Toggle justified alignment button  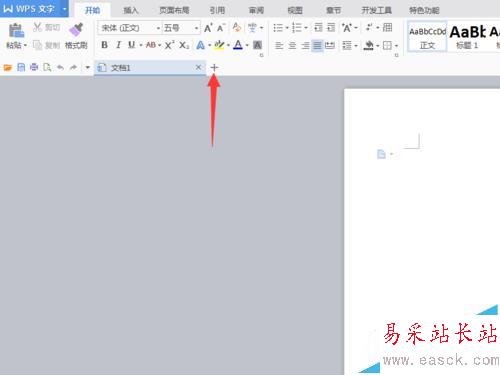pos(317,45)
